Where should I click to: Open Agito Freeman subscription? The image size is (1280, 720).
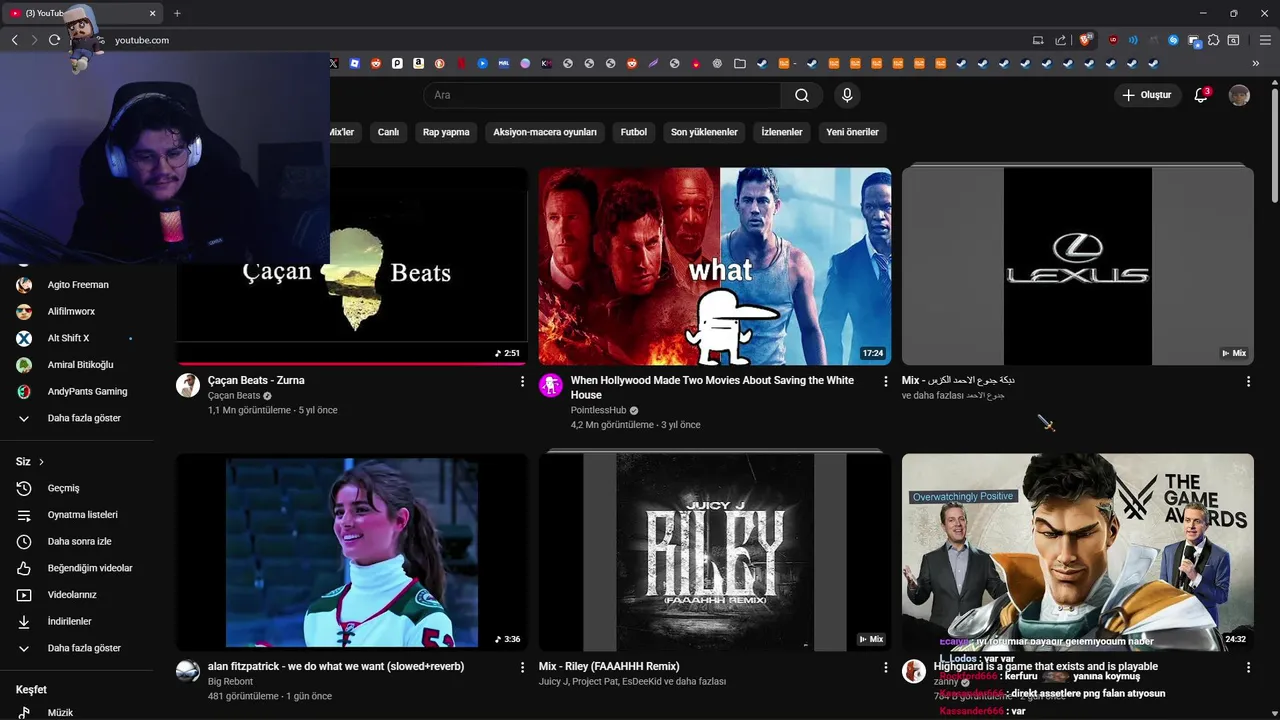coord(77,285)
